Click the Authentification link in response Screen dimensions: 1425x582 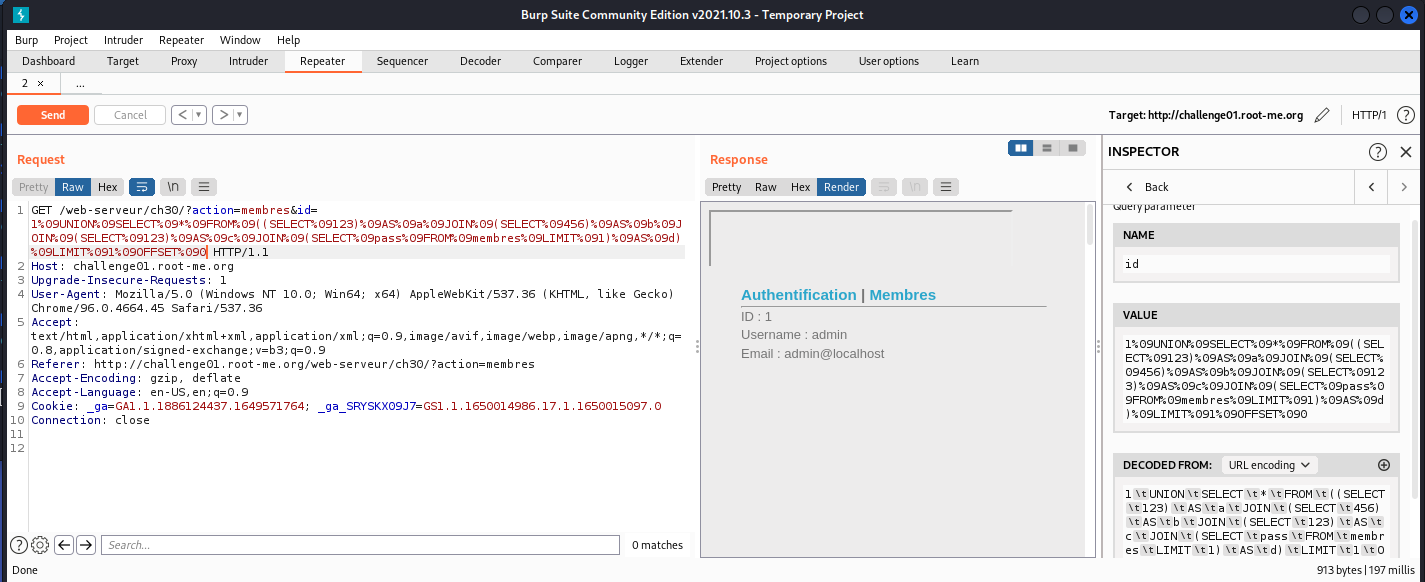point(799,295)
